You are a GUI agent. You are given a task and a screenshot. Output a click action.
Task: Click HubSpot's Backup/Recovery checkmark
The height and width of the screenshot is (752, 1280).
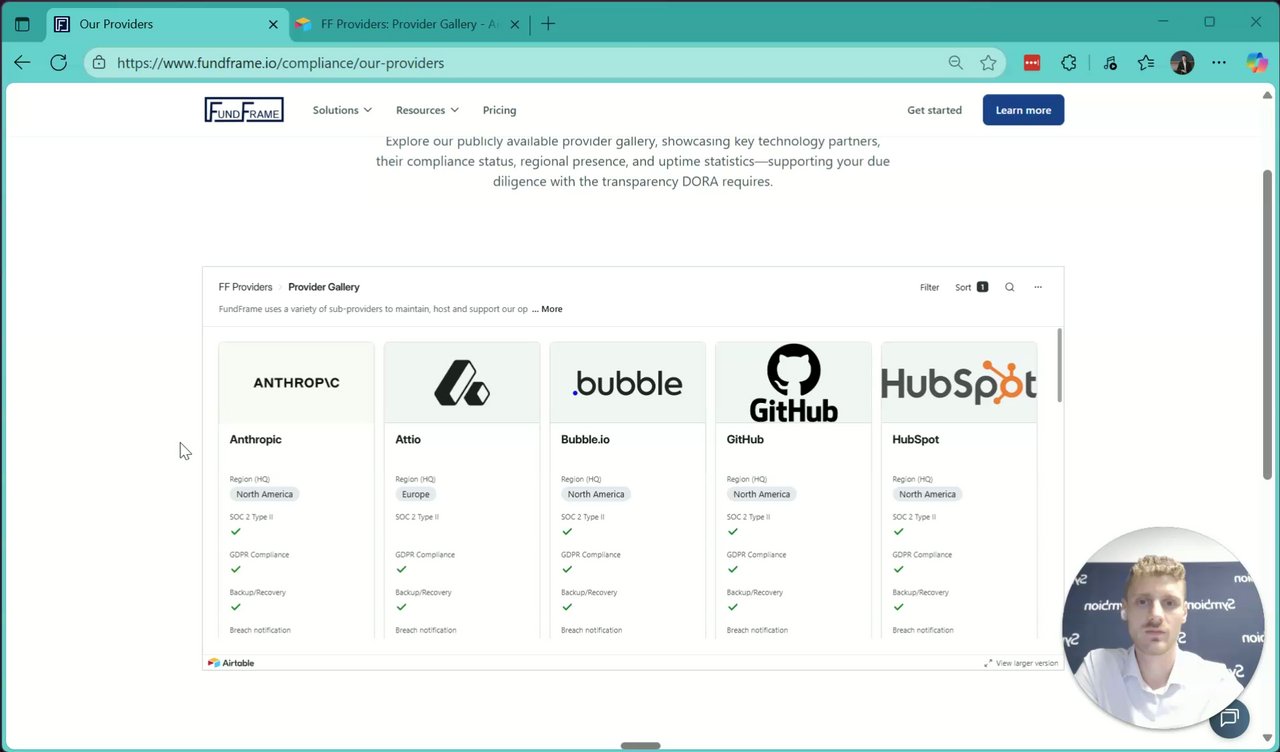898,607
